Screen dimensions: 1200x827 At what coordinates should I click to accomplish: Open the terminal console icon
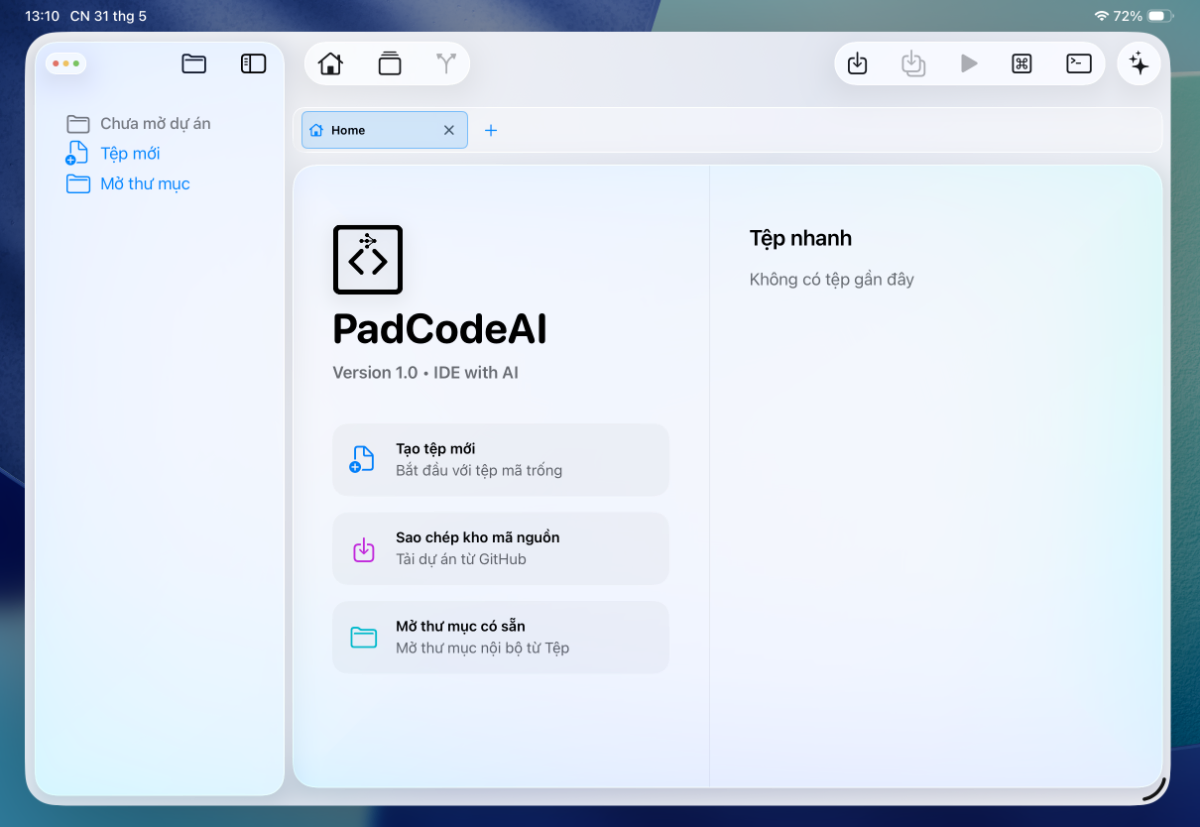tap(1078, 64)
